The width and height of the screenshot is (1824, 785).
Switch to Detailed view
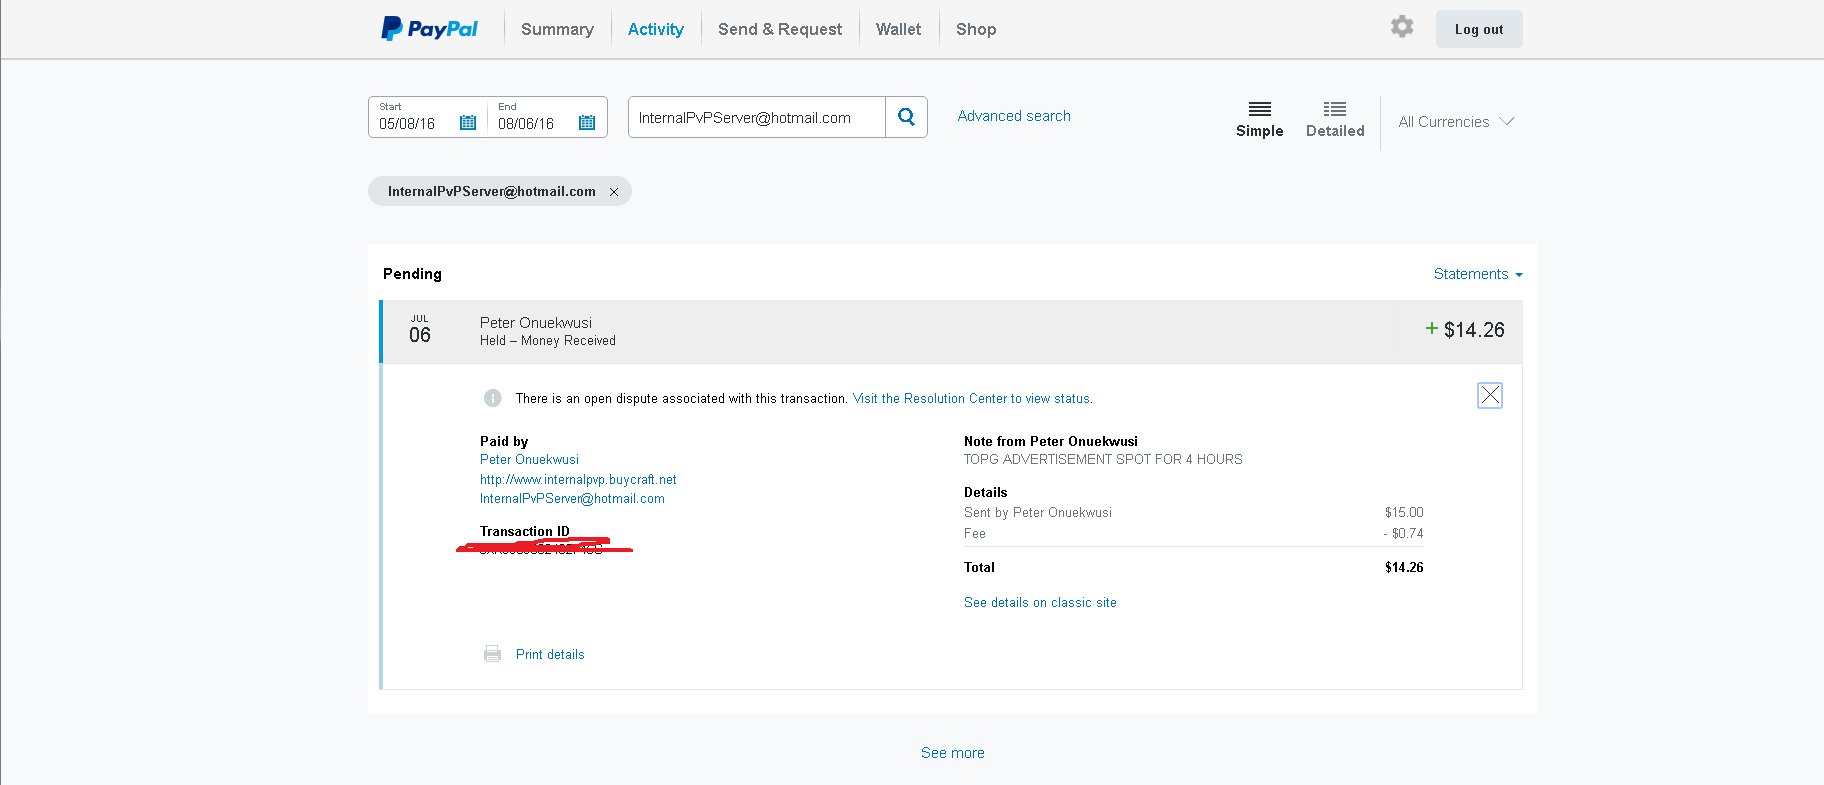[x=1335, y=120]
